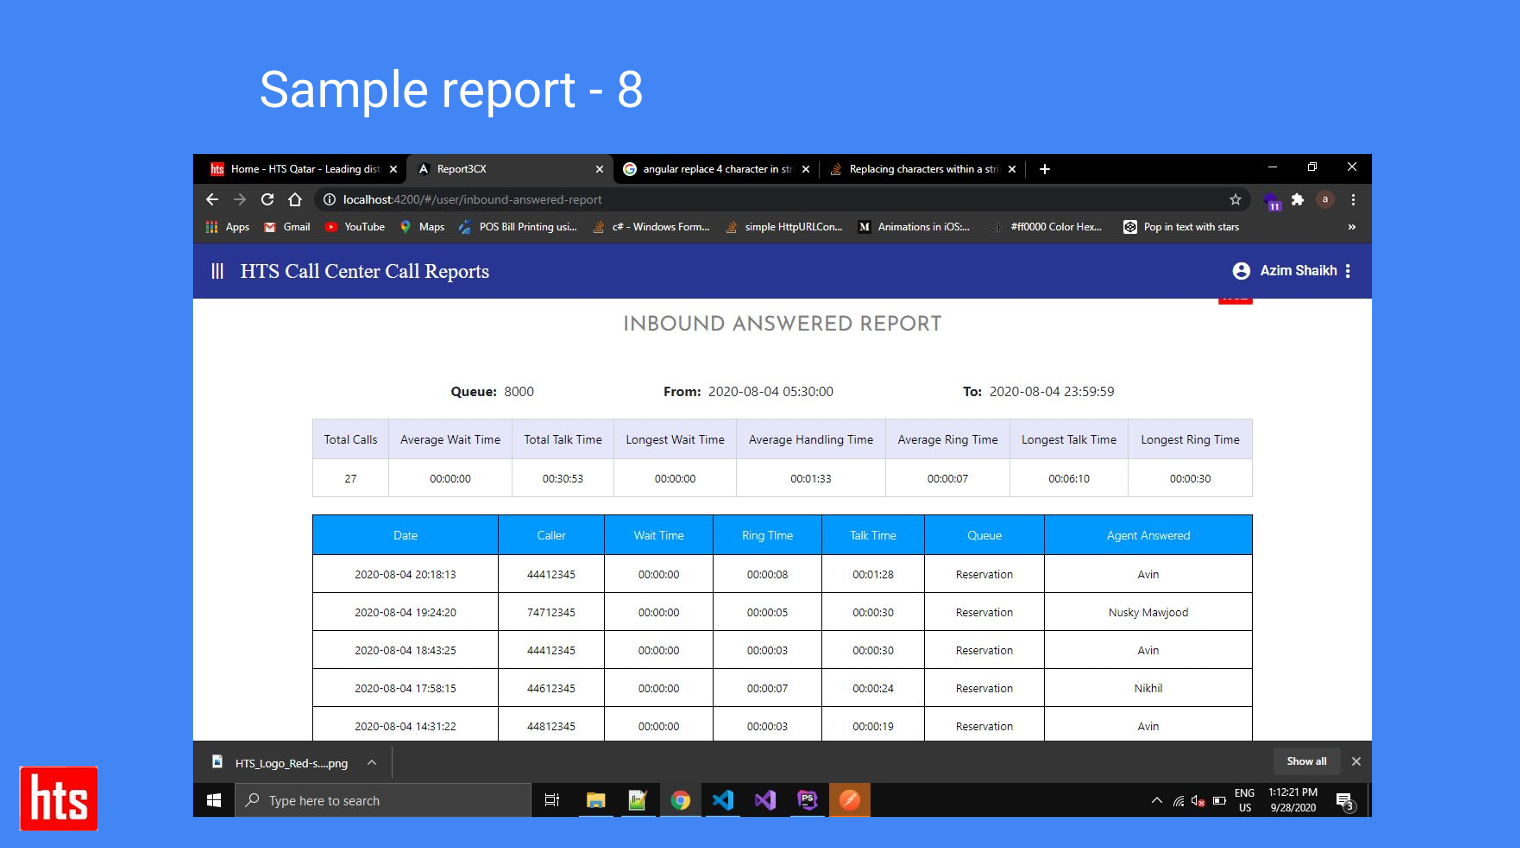Launch Visual Studio Code from the taskbar
The width and height of the screenshot is (1520, 848).
point(723,800)
